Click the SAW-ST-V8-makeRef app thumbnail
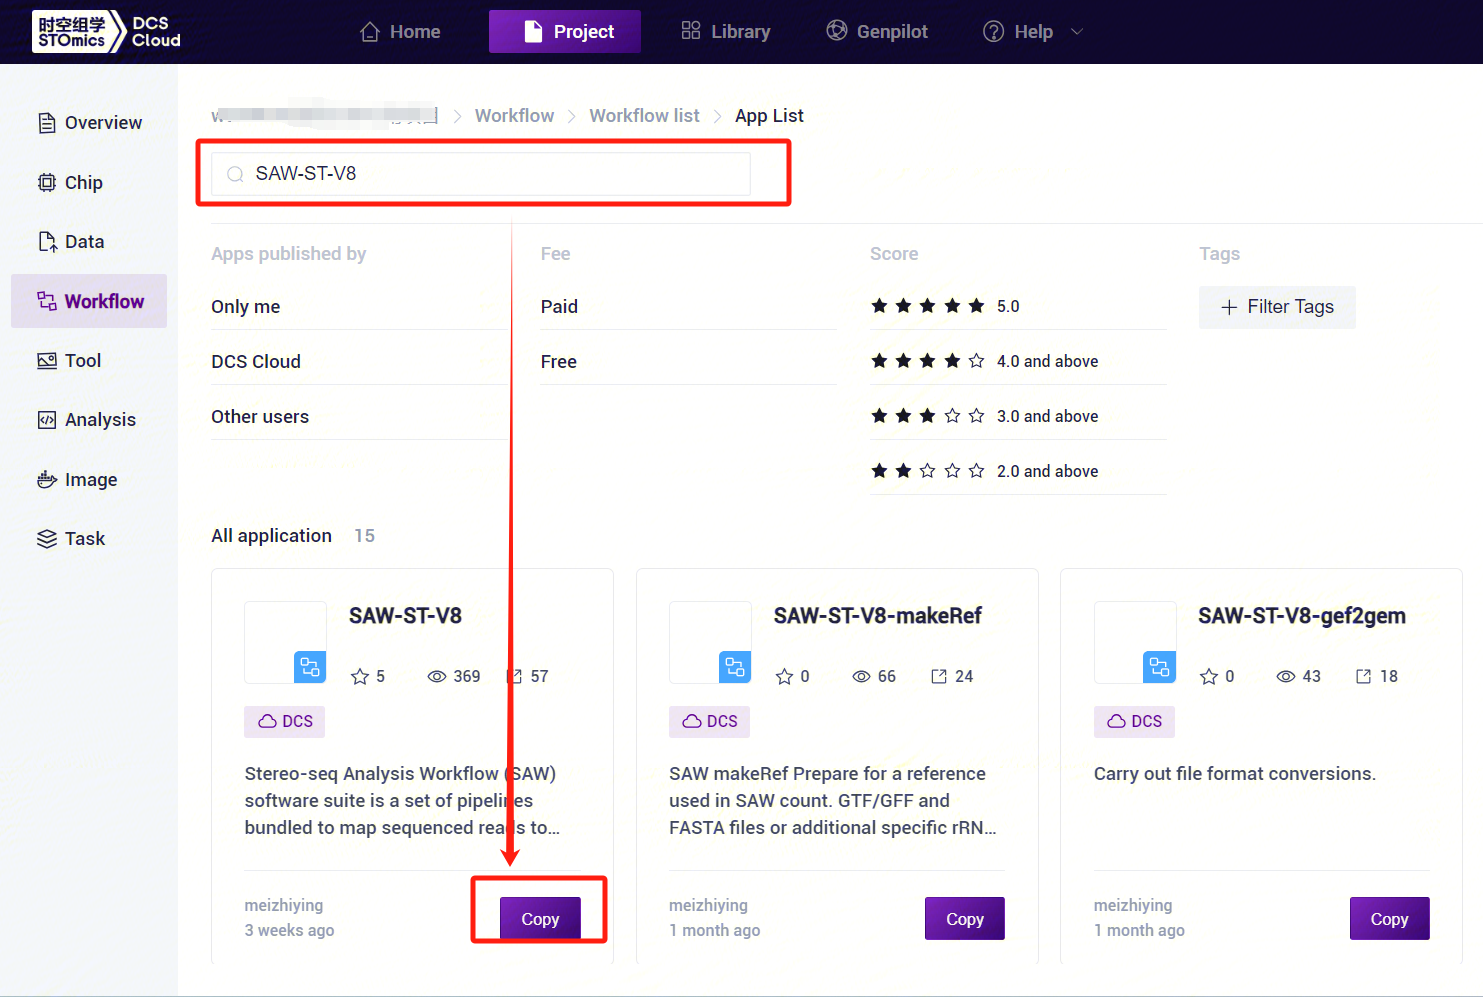The width and height of the screenshot is (1483, 997). 710,642
